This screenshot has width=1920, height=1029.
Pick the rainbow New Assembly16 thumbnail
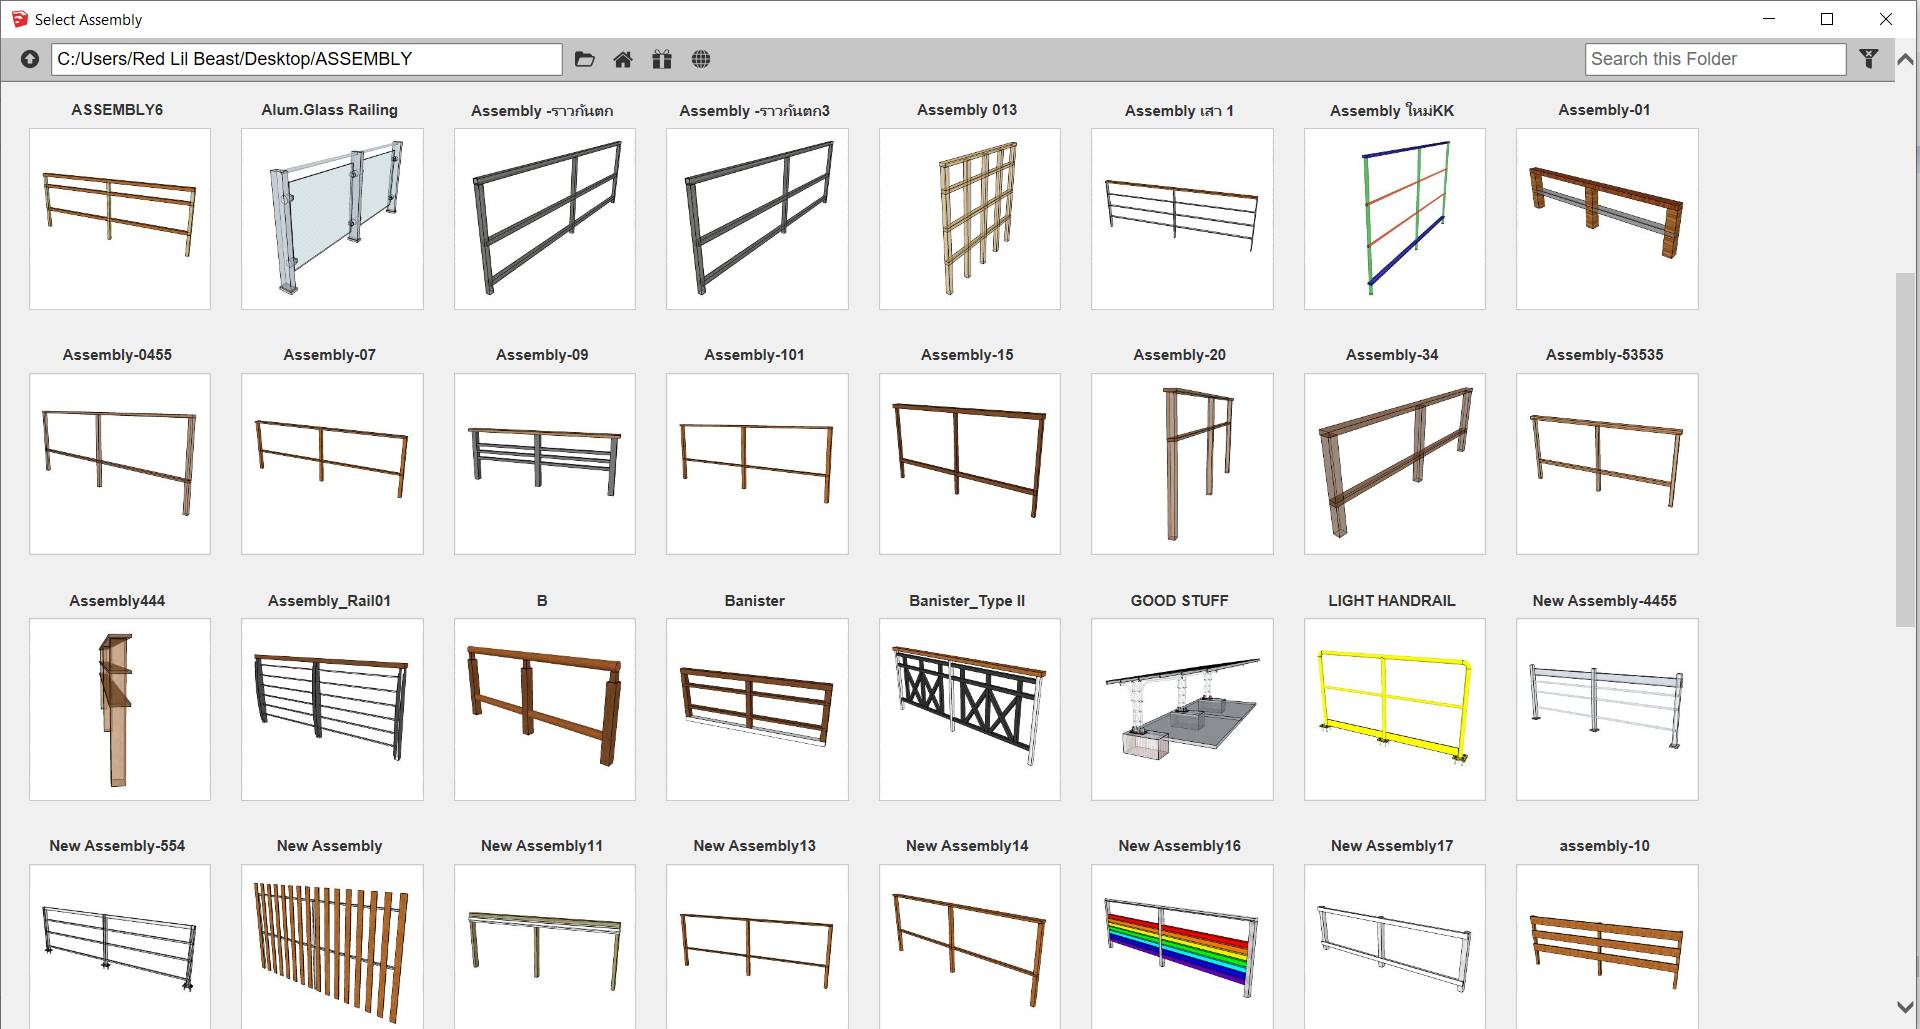click(1182, 946)
